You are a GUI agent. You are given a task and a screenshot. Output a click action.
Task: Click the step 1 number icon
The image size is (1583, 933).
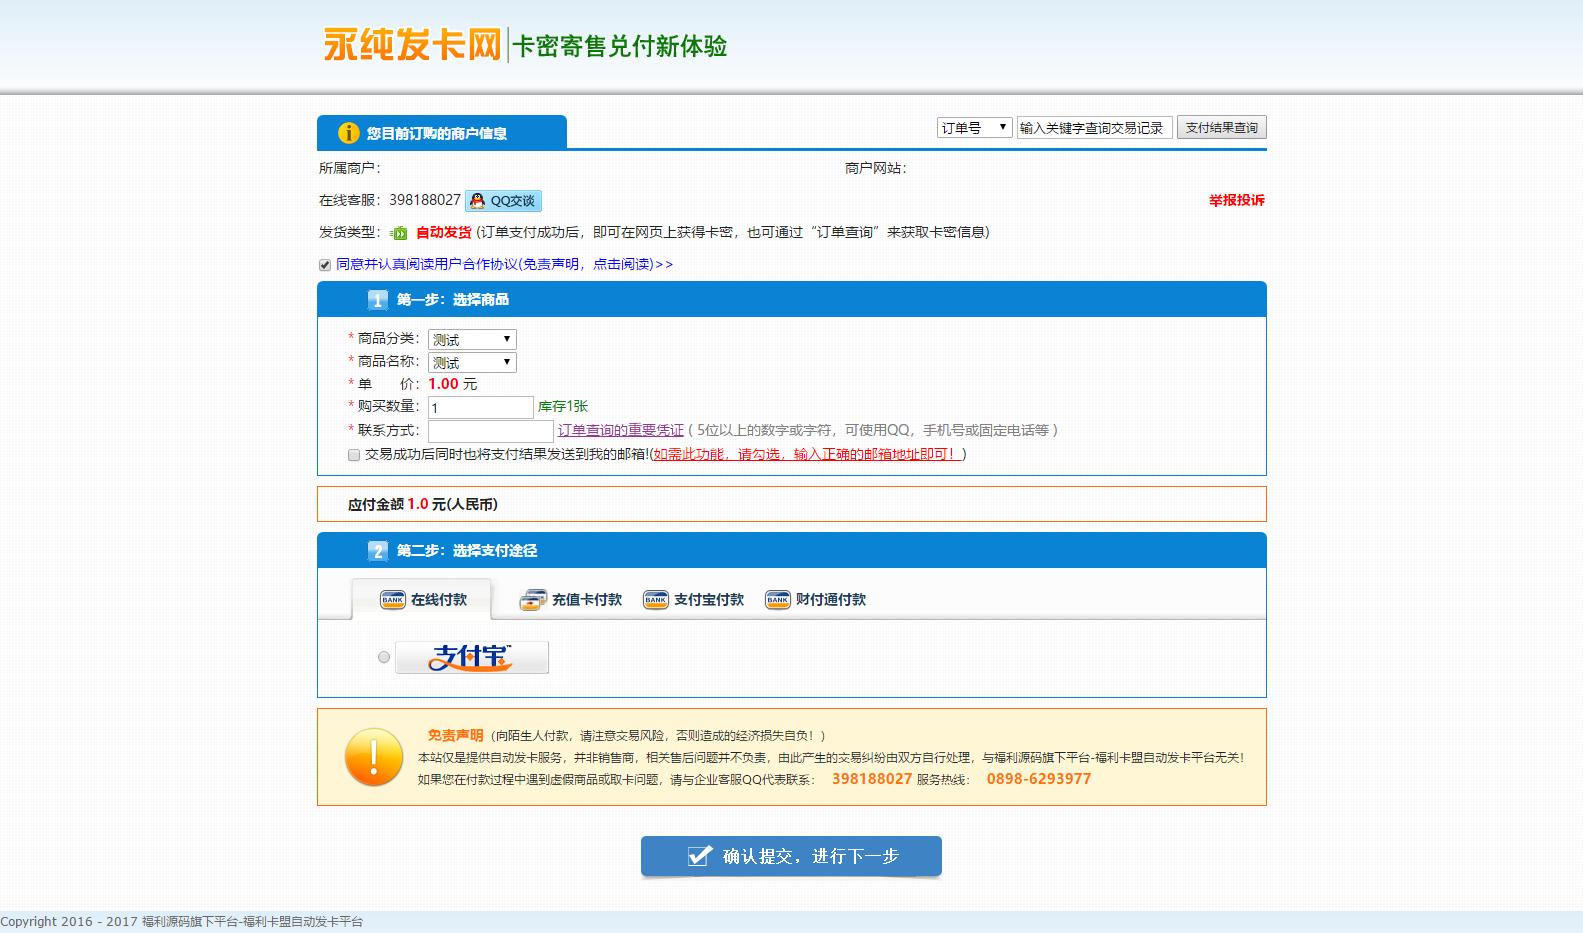tap(378, 300)
